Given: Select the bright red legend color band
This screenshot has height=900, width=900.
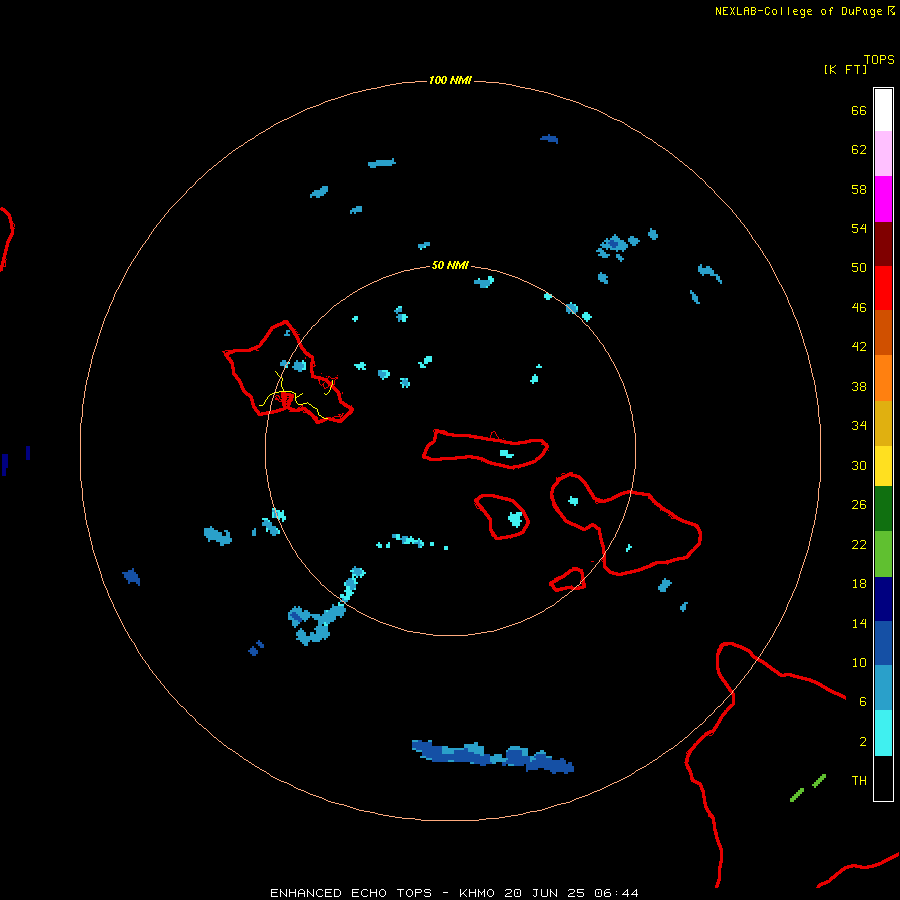Looking at the screenshot, I should [x=883, y=288].
